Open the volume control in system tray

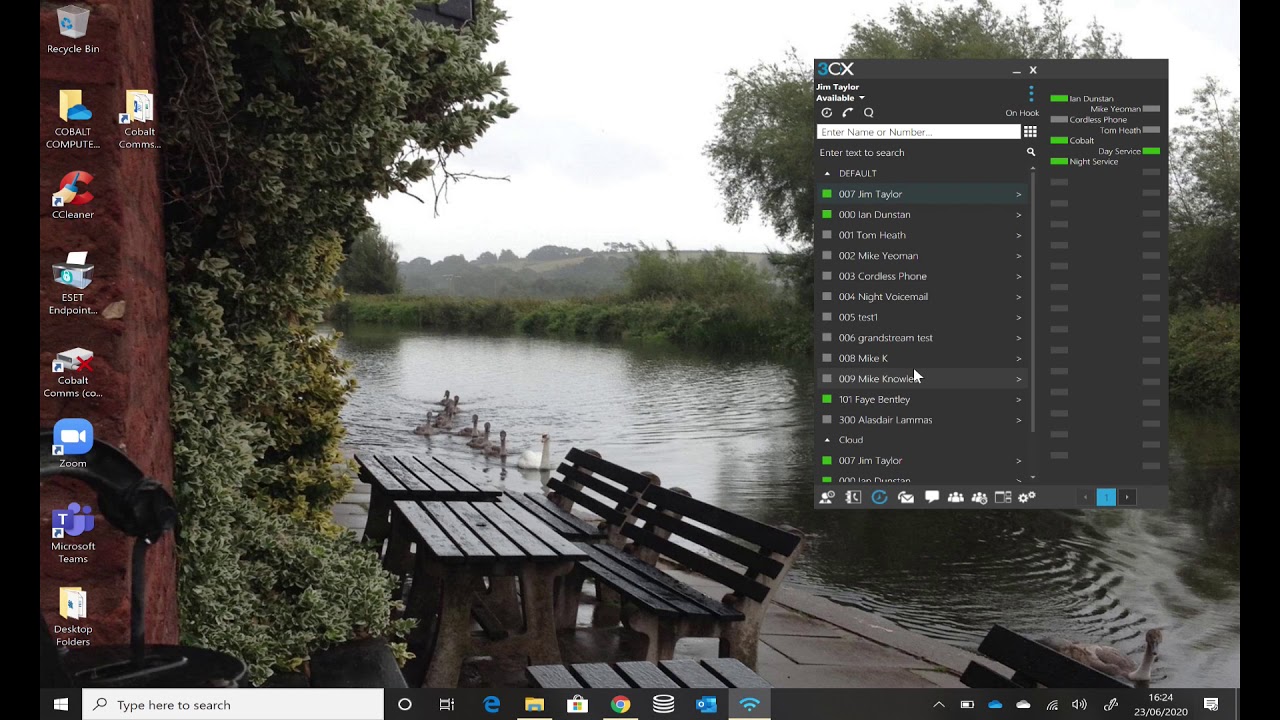(1079, 705)
